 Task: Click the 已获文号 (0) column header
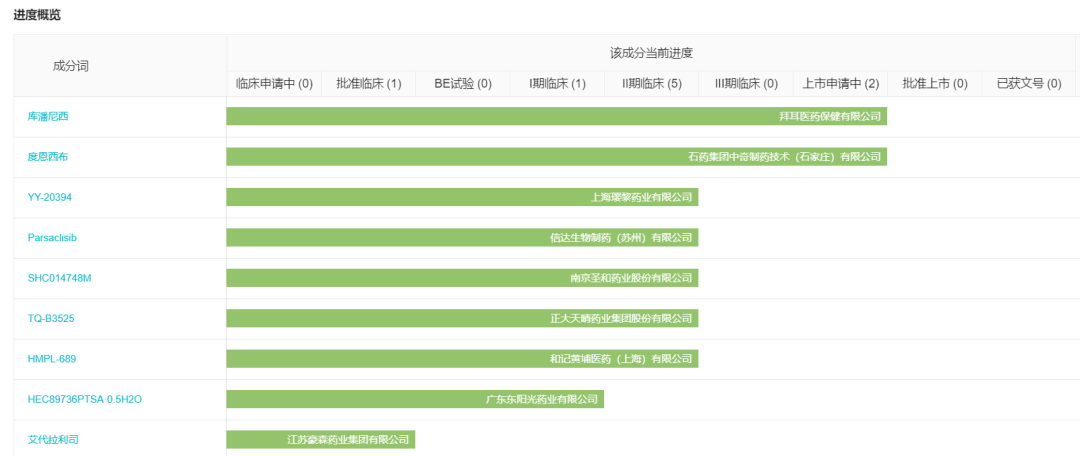(x=1029, y=84)
